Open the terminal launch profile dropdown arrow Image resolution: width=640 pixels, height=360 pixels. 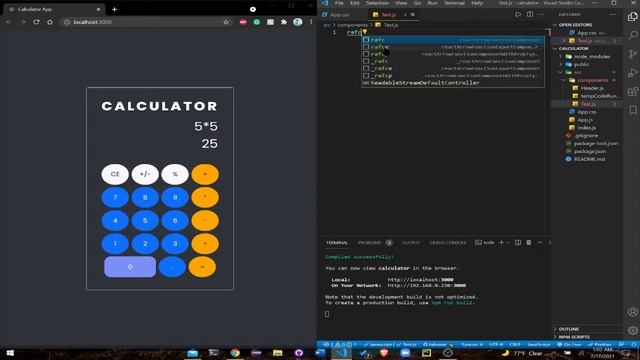coord(508,242)
